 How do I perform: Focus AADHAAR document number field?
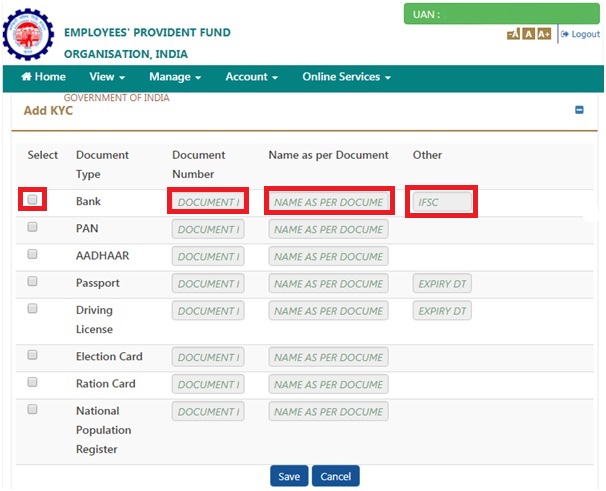(208, 256)
